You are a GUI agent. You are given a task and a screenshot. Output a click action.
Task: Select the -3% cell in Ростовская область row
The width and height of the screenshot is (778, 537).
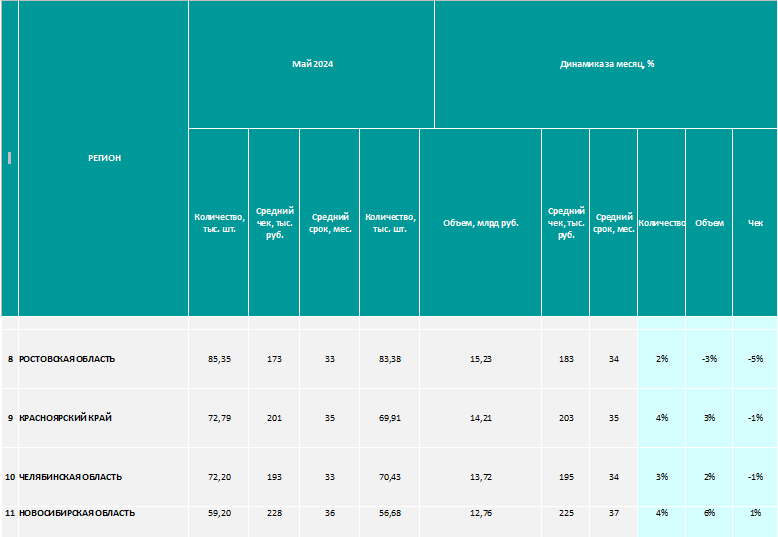point(709,359)
